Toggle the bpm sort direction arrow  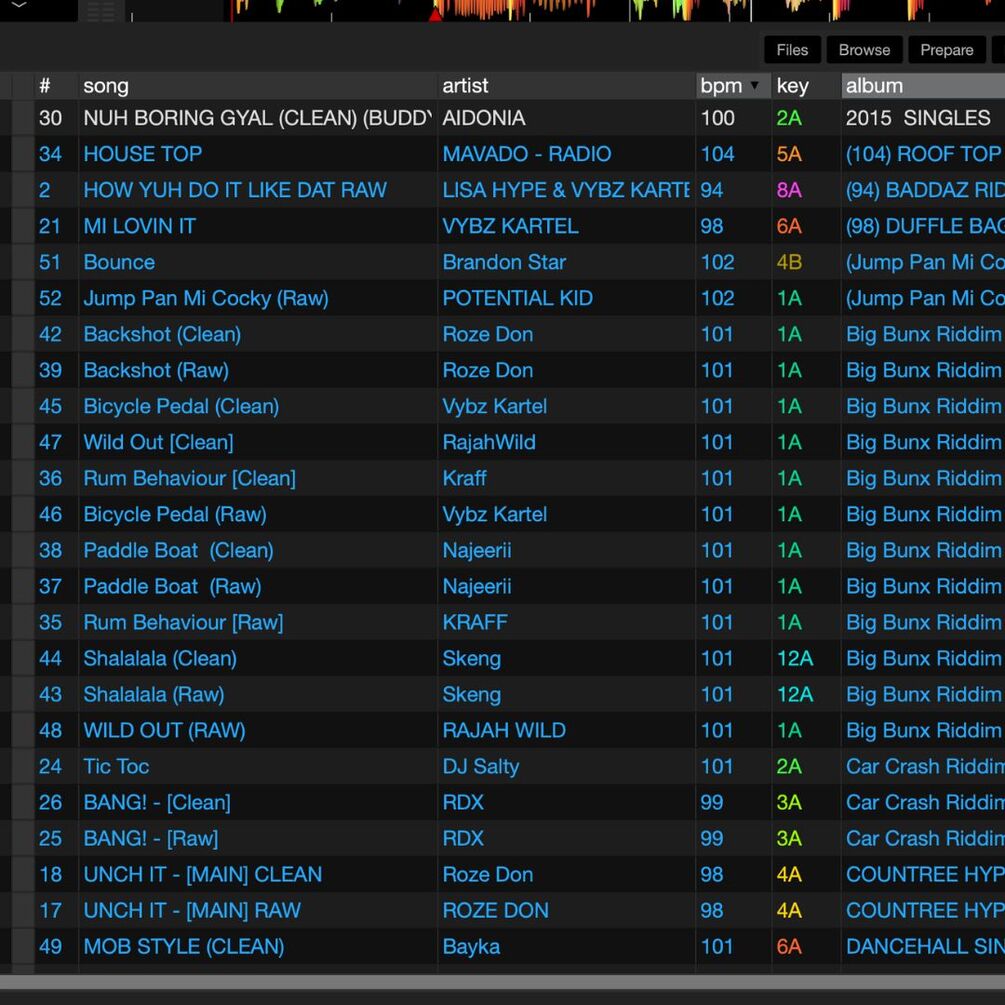(754, 85)
